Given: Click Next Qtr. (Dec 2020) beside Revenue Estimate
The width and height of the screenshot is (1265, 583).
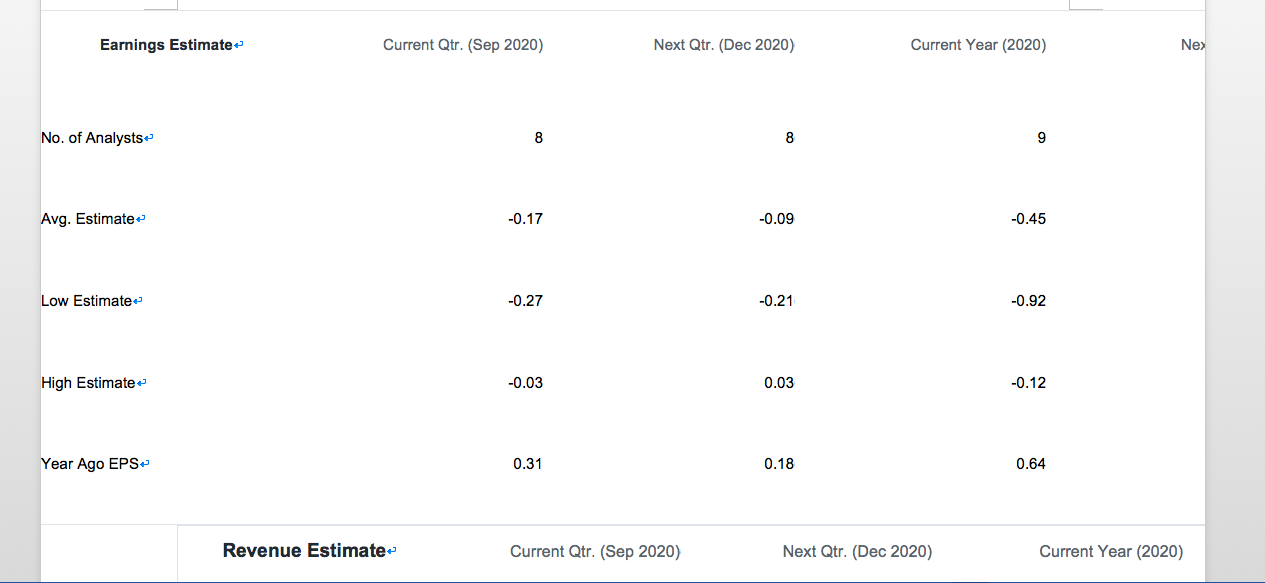Looking at the screenshot, I should [x=857, y=551].
